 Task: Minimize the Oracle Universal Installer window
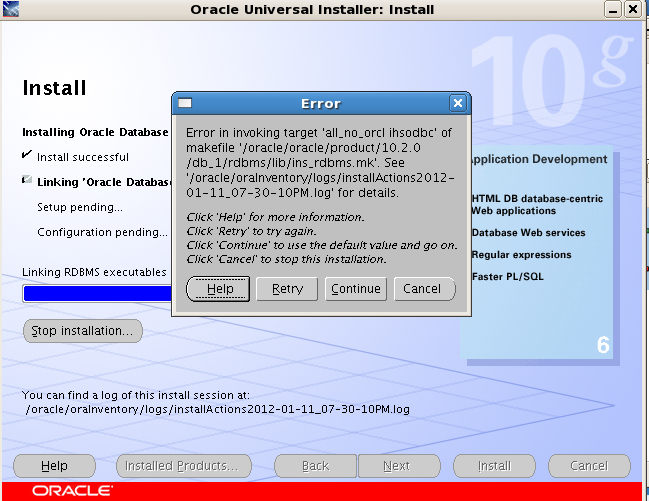pos(613,9)
